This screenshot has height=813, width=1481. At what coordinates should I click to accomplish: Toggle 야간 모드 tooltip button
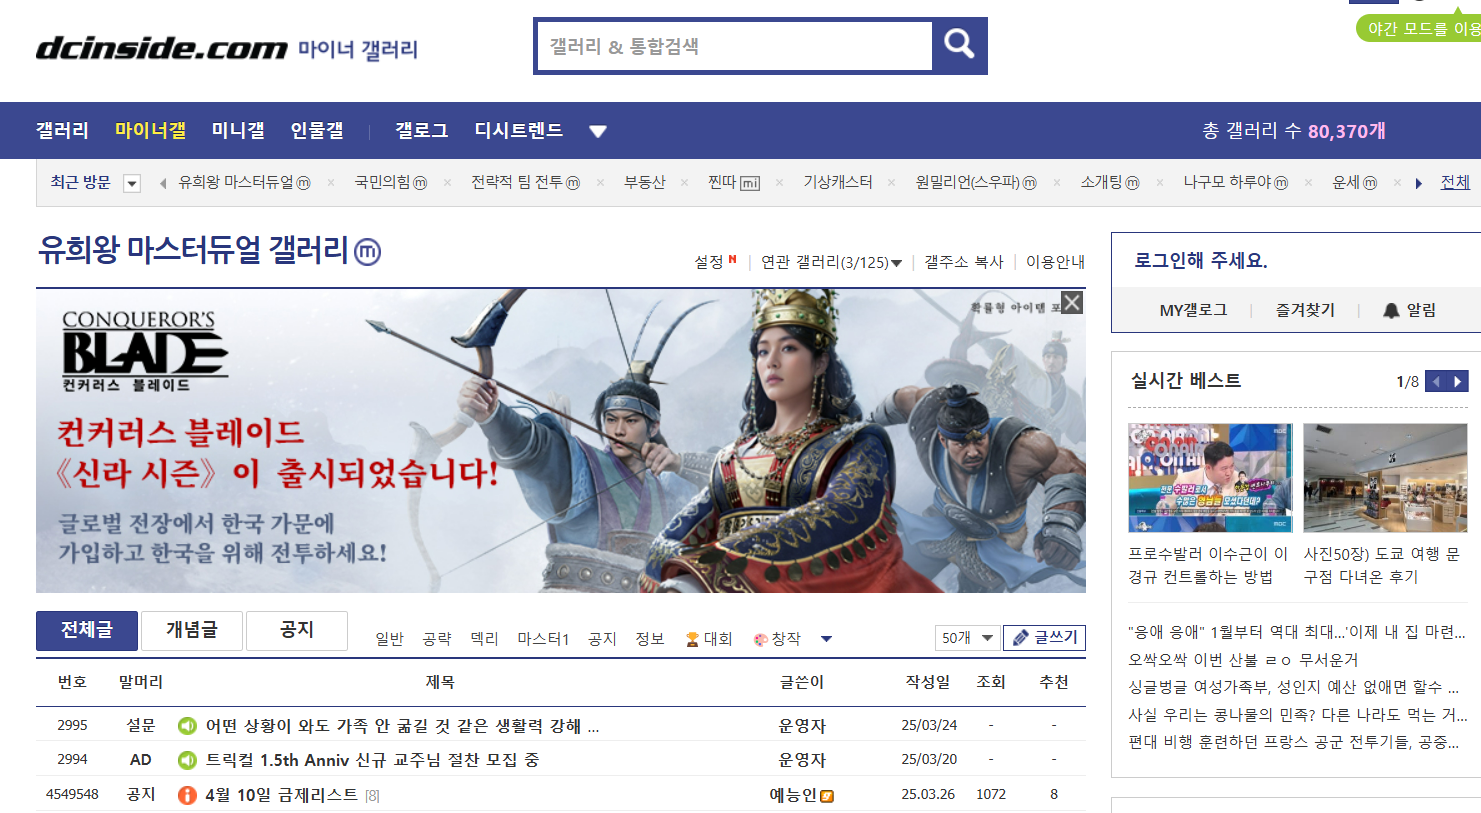(x=1420, y=29)
